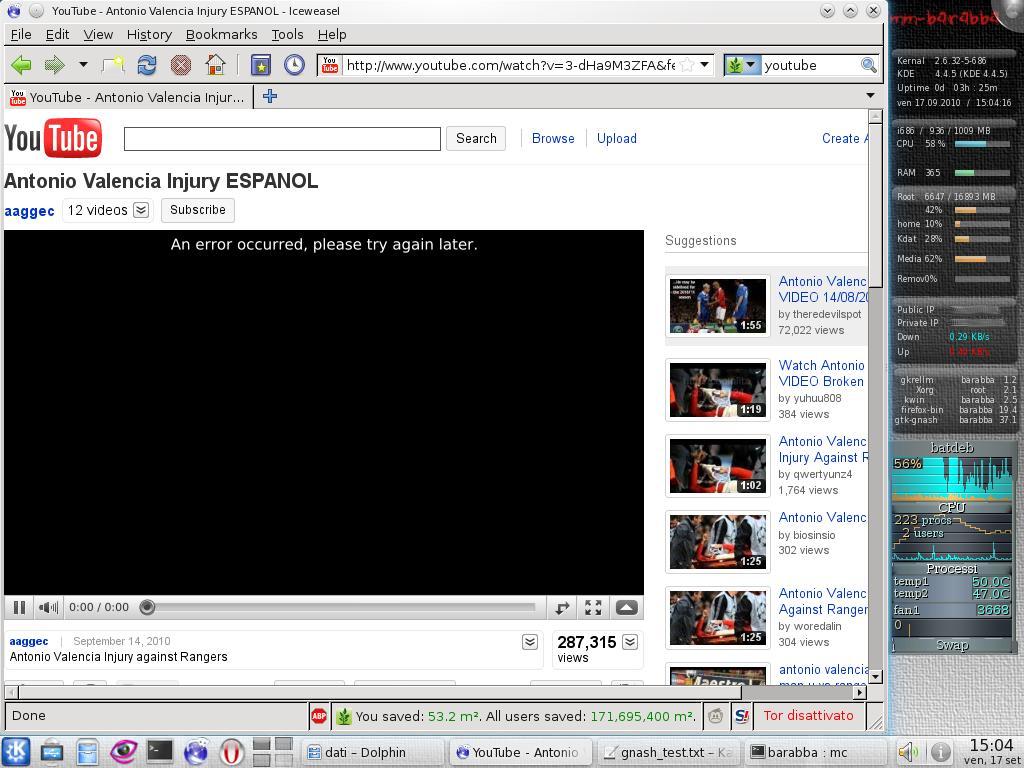This screenshot has height=768, width=1024.
Task: Mute the video player volume
Action: [x=48, y=607]
